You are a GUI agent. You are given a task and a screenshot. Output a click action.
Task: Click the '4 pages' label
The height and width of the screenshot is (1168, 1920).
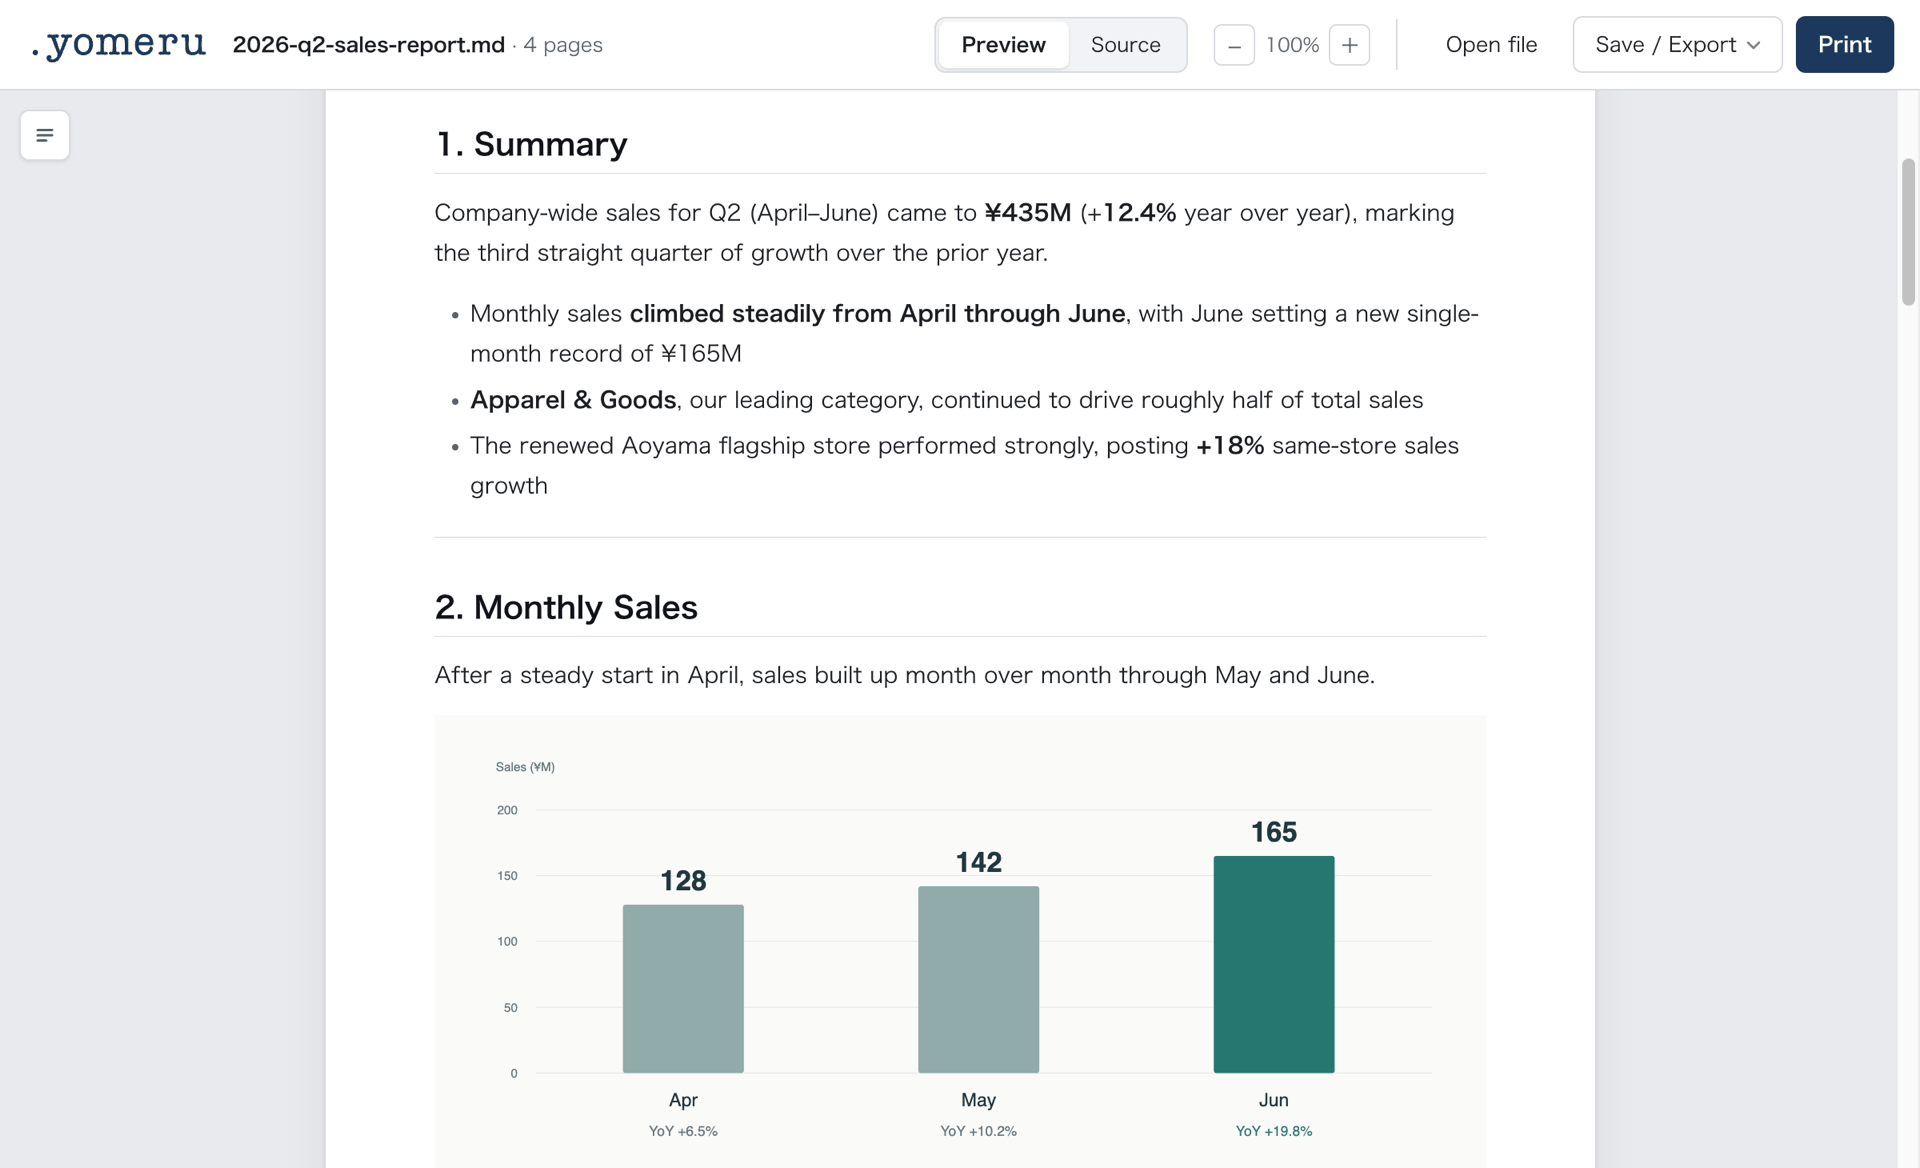tap(563, 45)
